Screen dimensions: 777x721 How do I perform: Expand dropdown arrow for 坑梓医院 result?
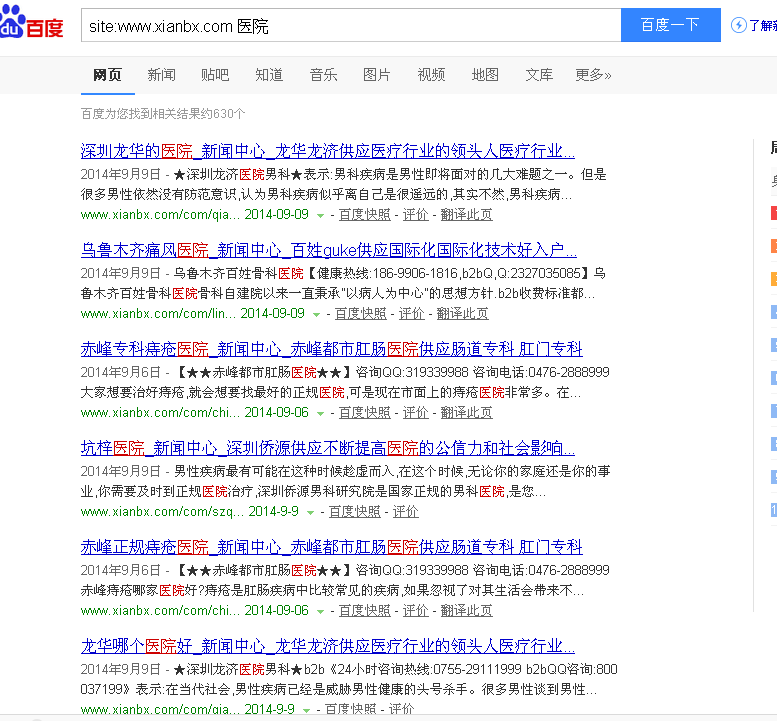tap(311, 513)
